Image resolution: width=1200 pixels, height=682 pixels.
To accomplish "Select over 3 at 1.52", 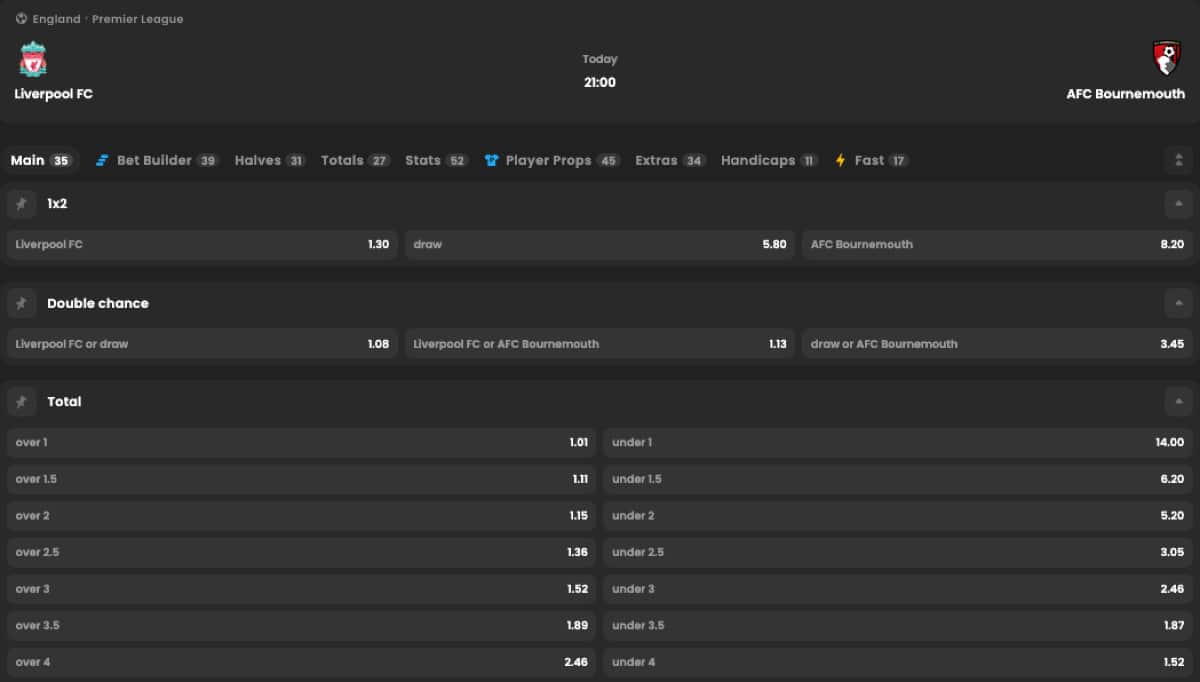I will (301, 589).
